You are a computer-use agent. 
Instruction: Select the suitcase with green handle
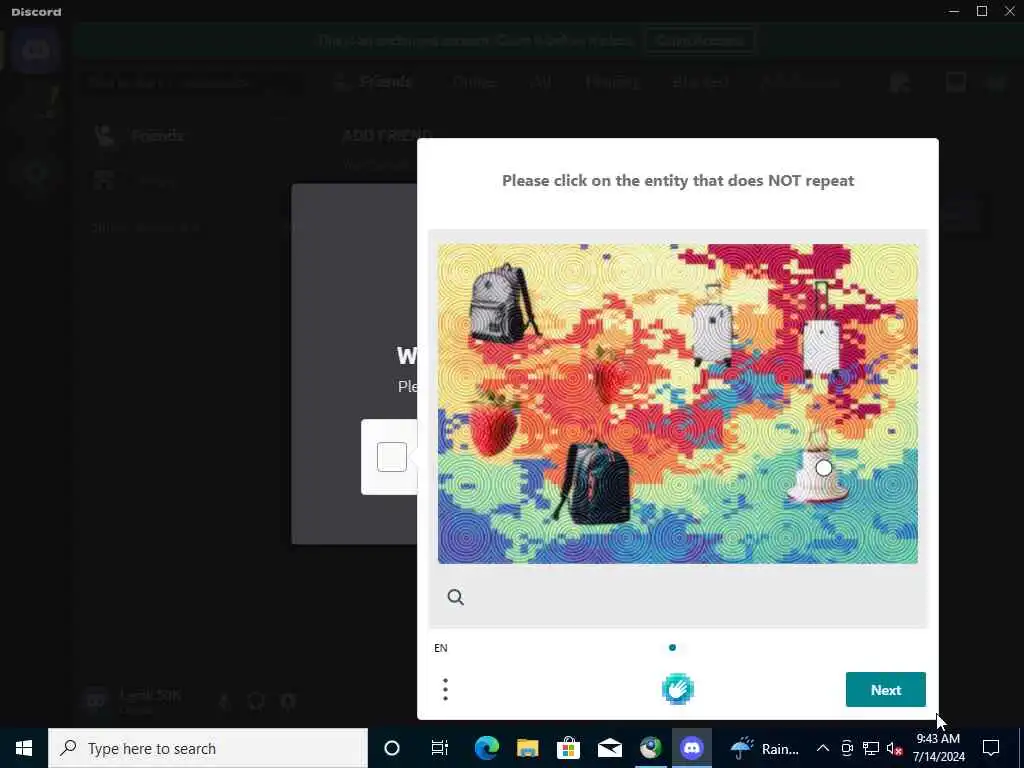[820, 332]
